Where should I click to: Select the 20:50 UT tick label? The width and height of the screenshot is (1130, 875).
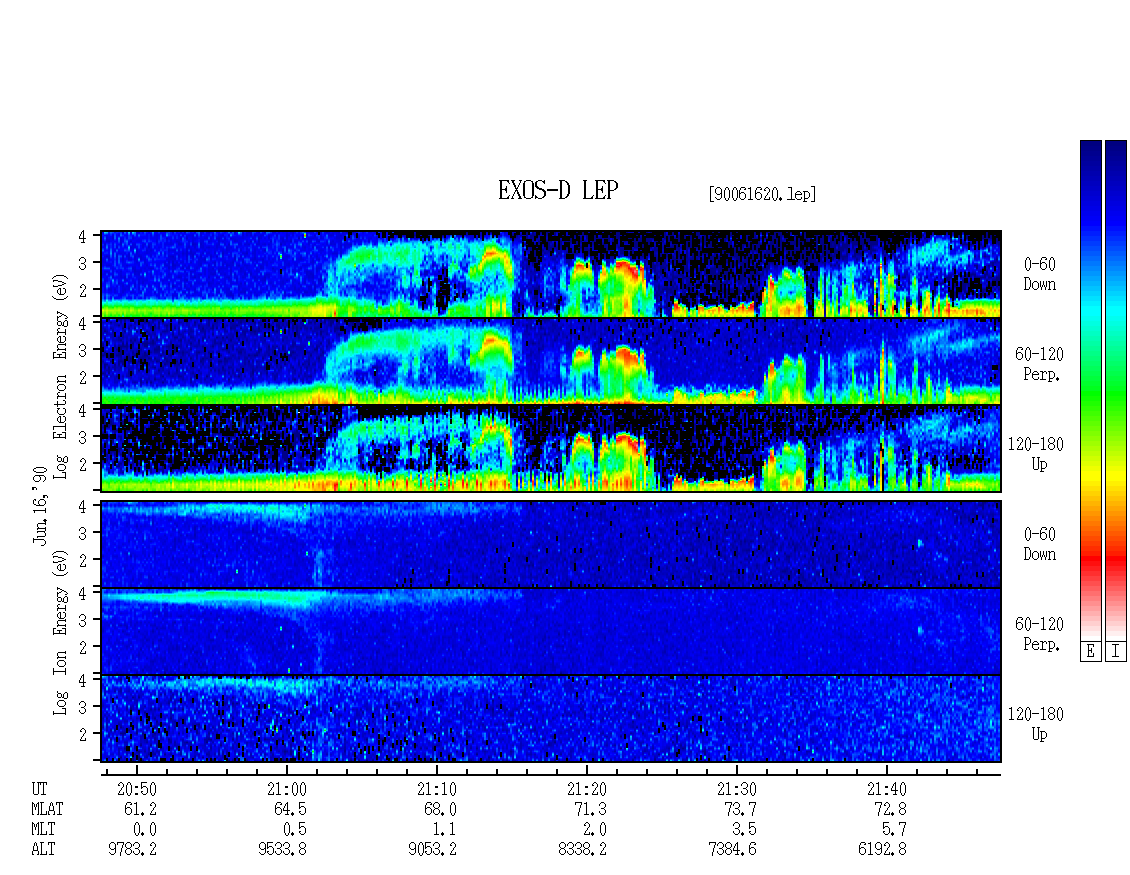pos(137,789)
